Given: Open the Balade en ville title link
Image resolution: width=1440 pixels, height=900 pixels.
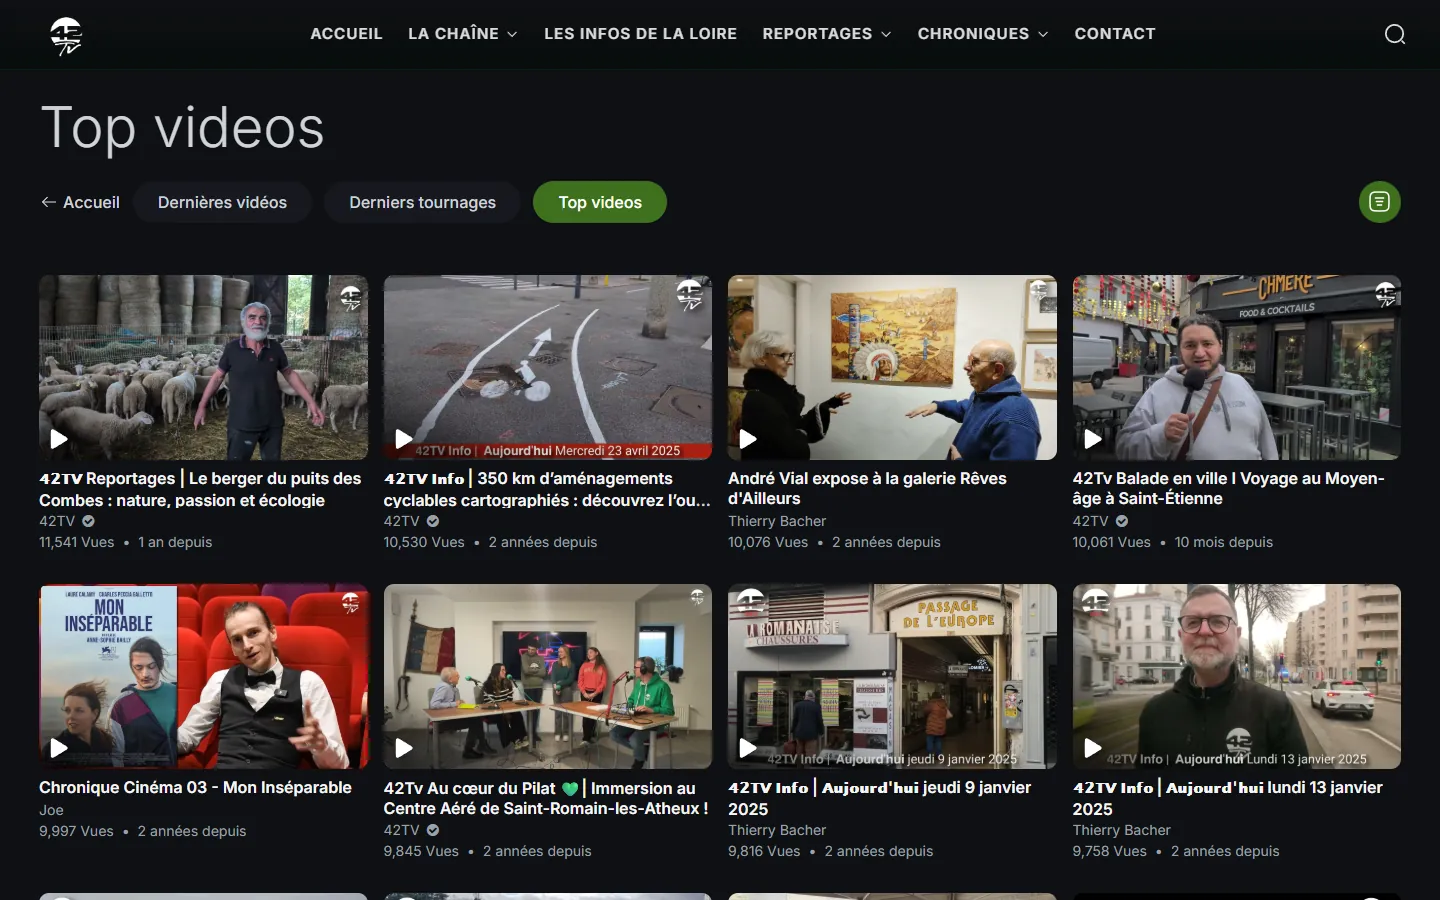Looking at the screenshot, I should [1228, 488].
